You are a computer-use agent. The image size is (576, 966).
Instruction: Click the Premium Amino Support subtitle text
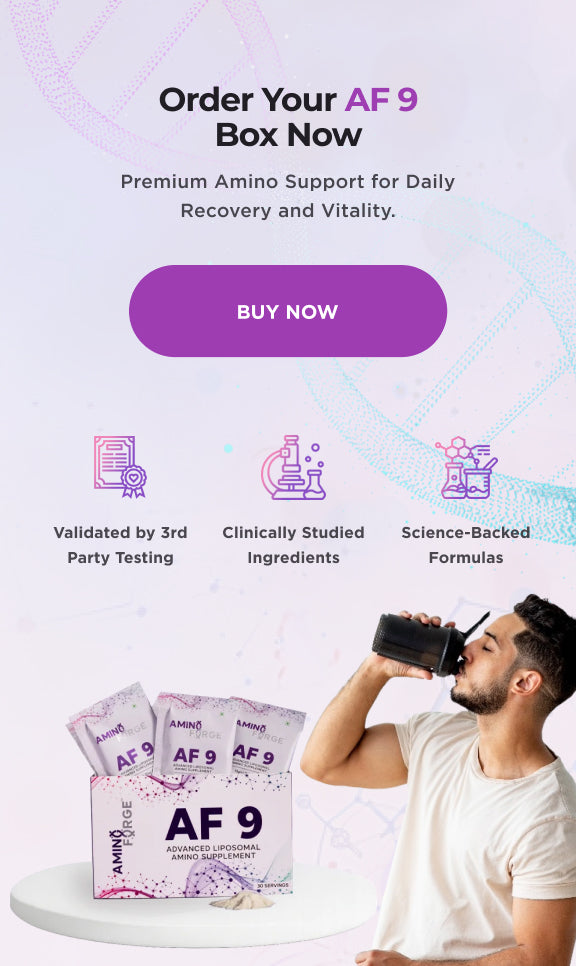[x=288, y=196]
